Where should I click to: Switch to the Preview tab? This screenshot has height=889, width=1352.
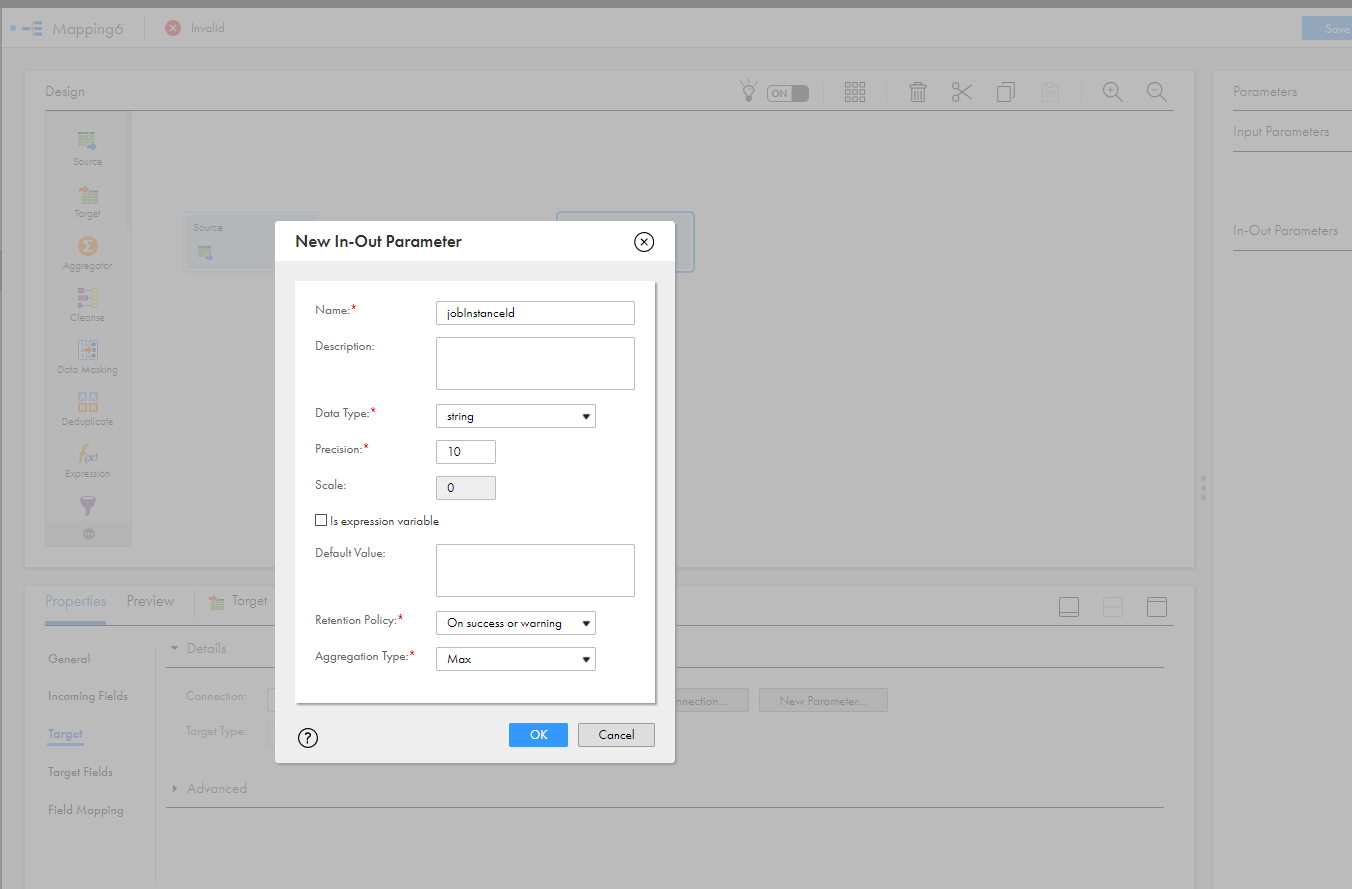150,601
